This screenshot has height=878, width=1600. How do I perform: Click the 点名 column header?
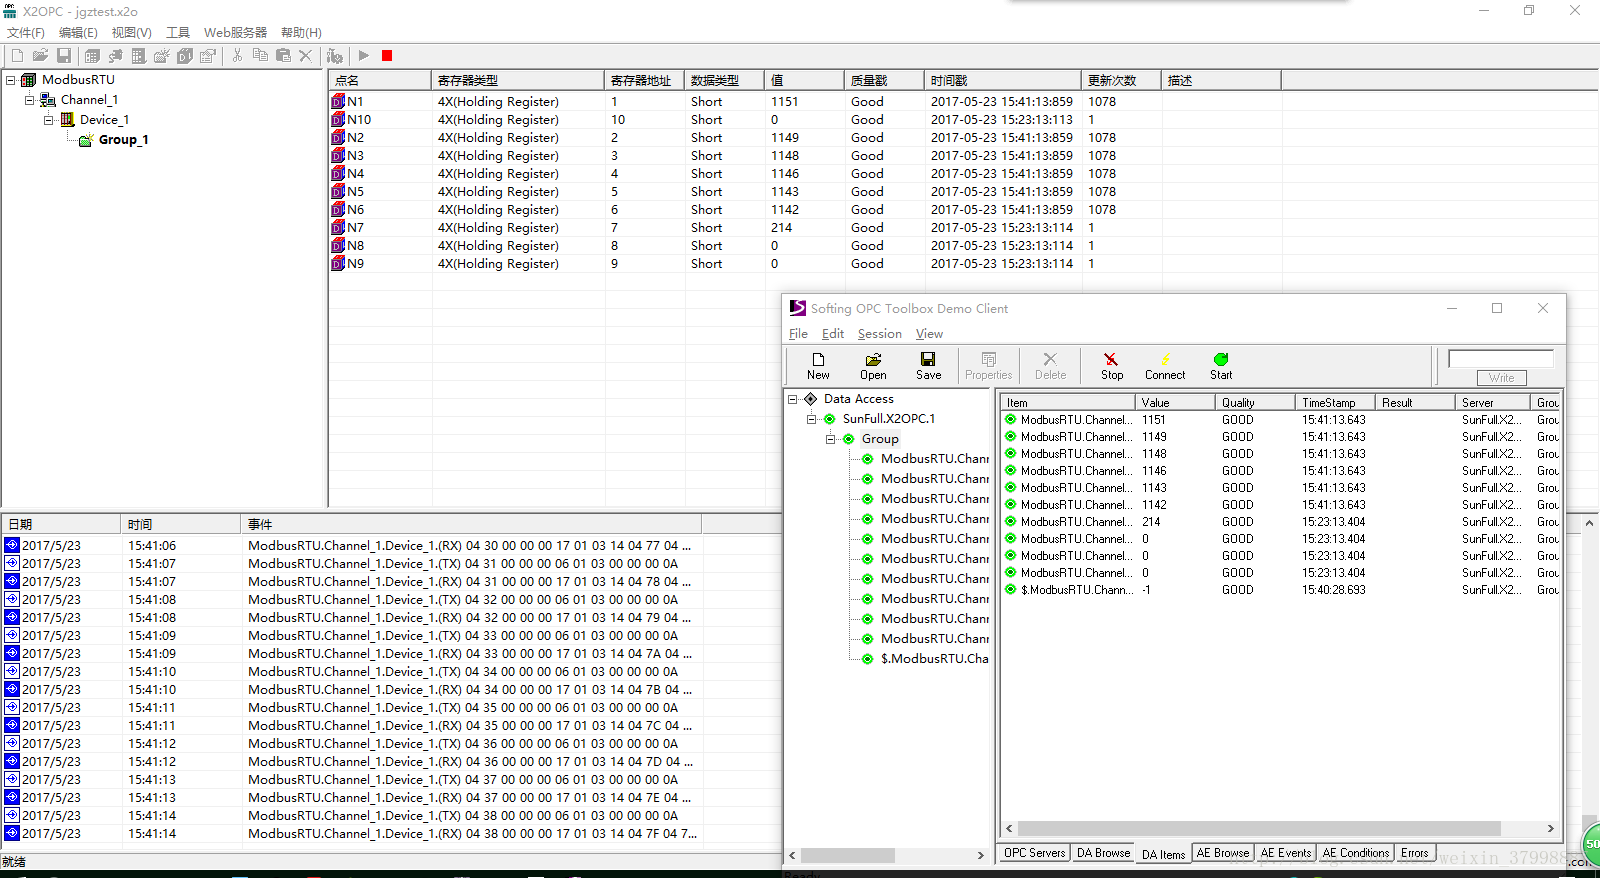tap(380, 80)
